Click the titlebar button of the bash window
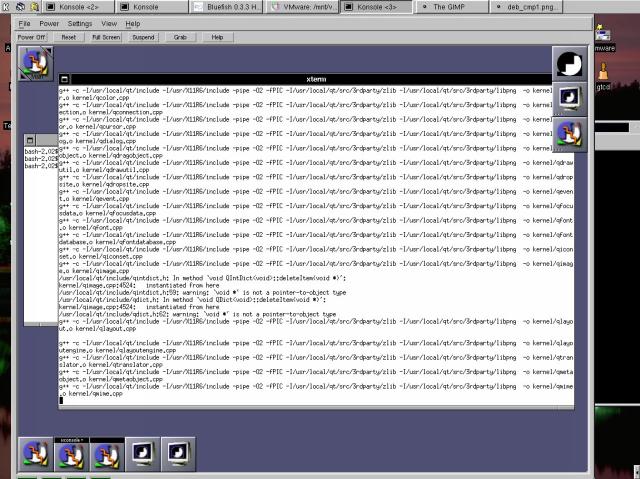This screenshot has height=479, width=640. [30, 140]
